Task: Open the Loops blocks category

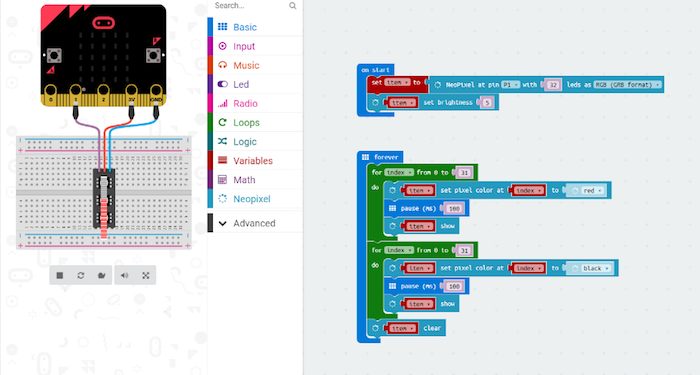Action: pyautogui.click(x=255, y=122)
